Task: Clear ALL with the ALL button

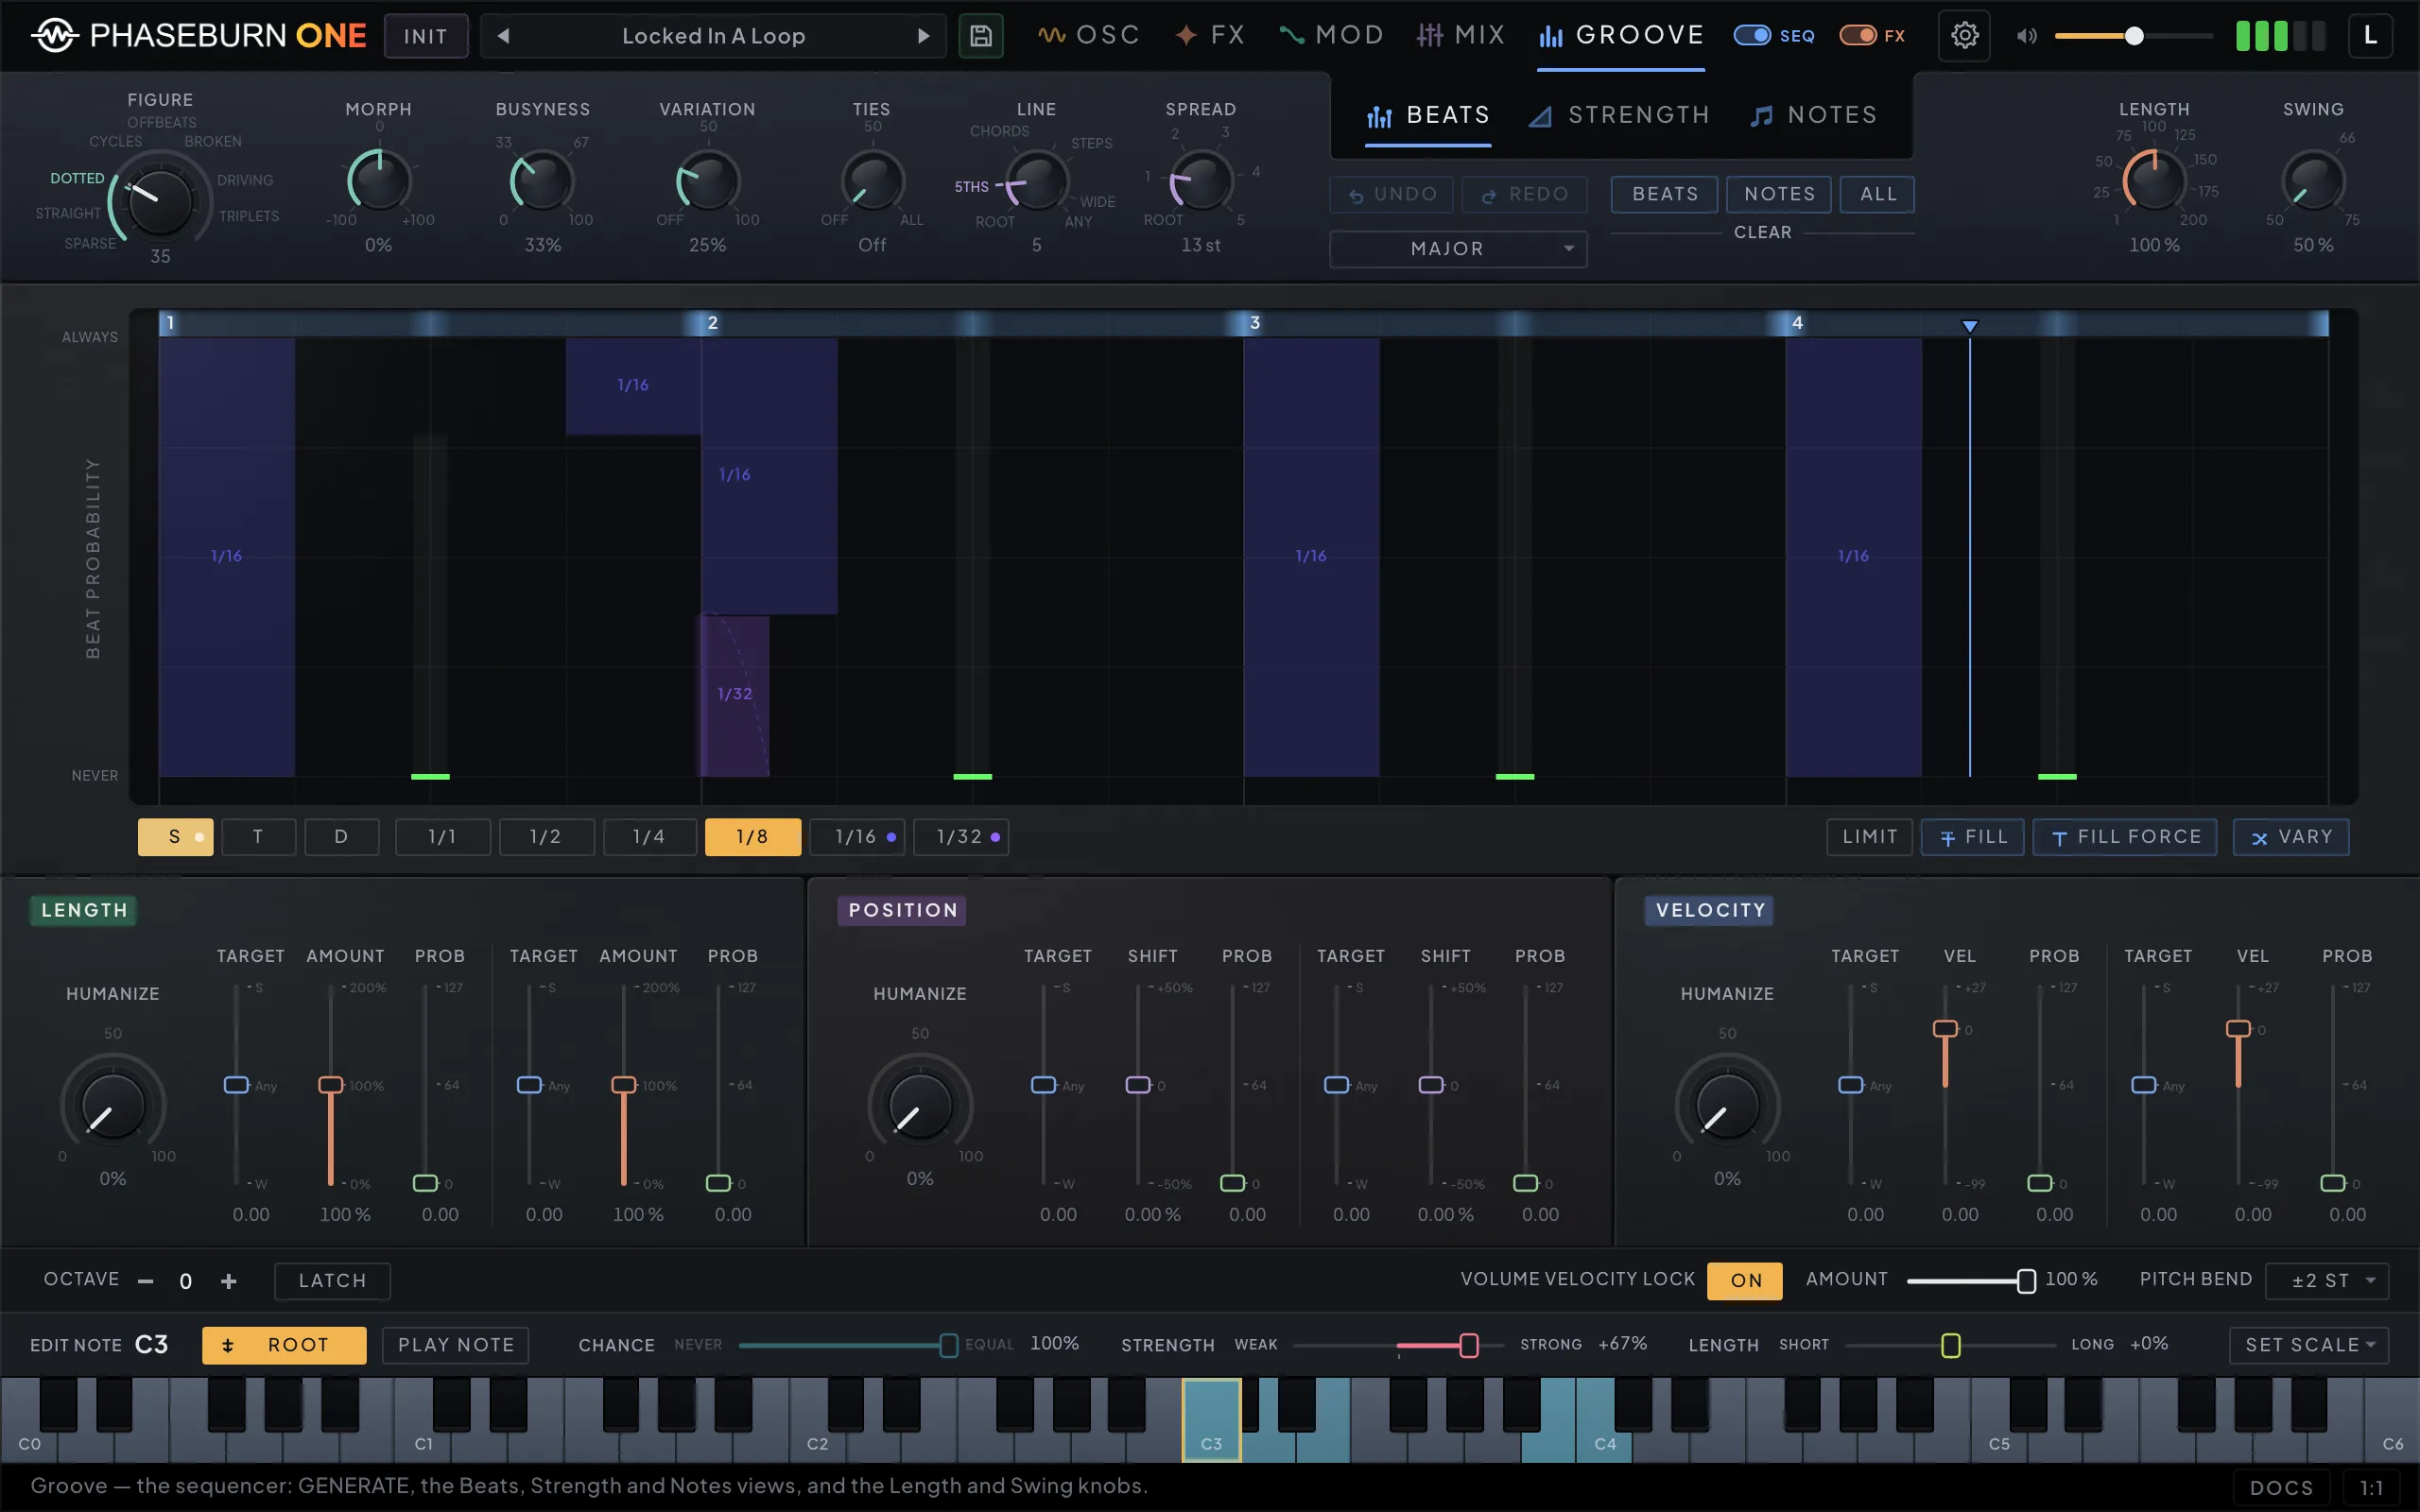Action: 1877,194
